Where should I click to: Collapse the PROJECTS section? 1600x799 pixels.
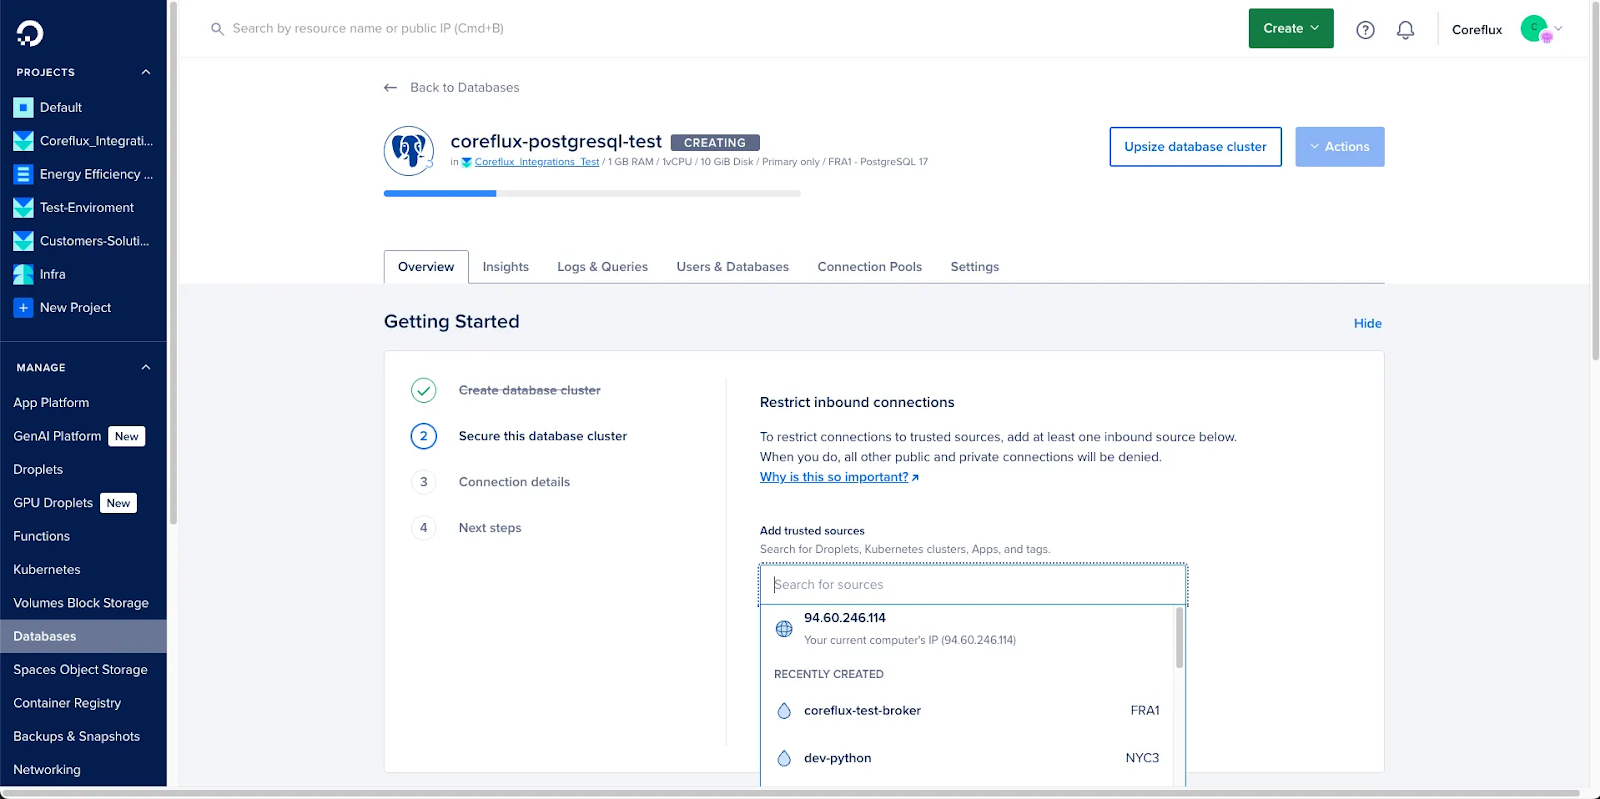(x=146, y=72)
